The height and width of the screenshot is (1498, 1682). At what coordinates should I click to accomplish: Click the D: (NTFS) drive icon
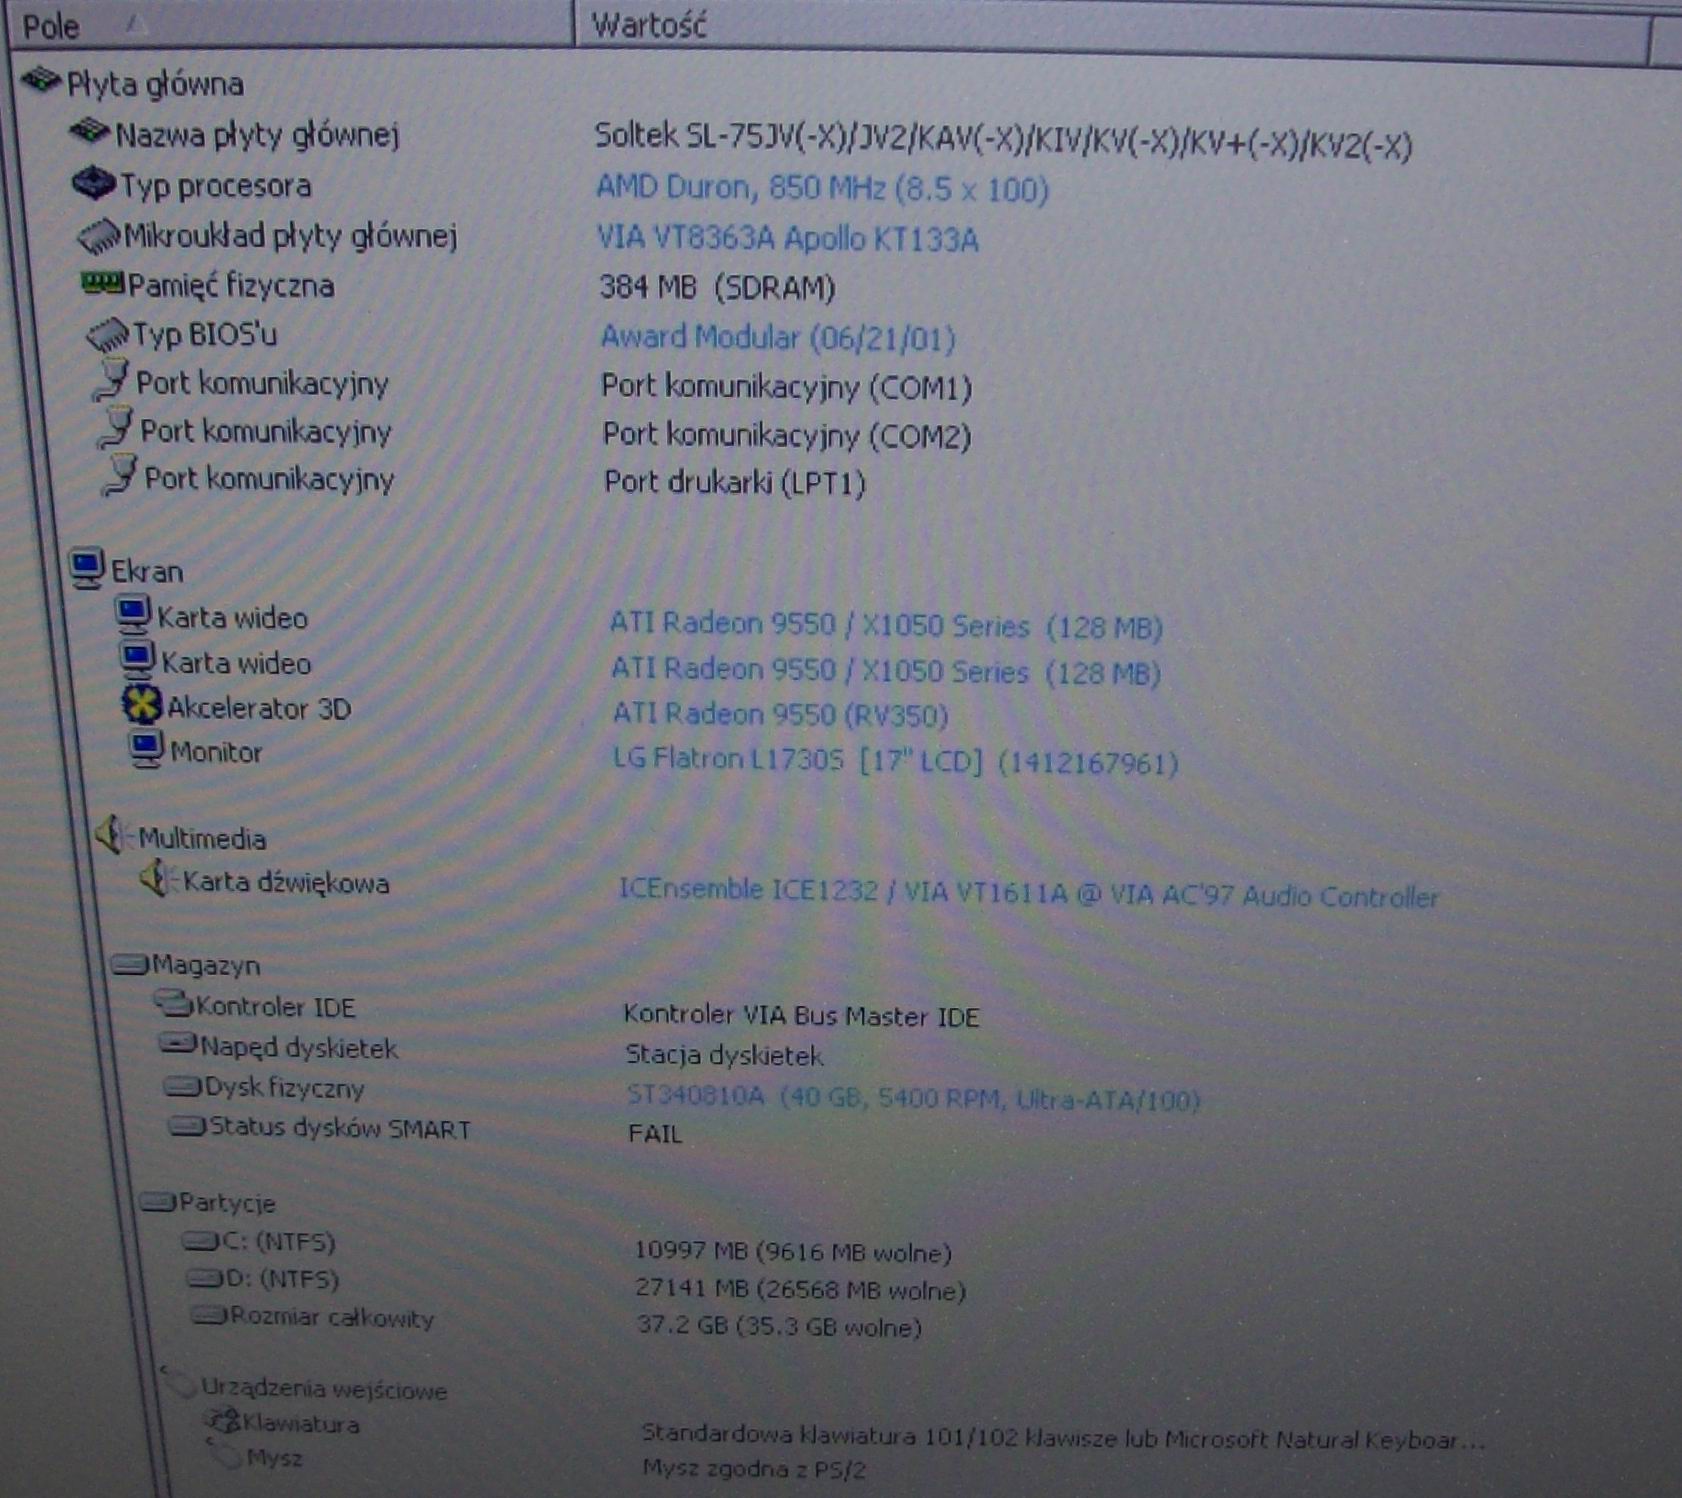[206, 1278]
